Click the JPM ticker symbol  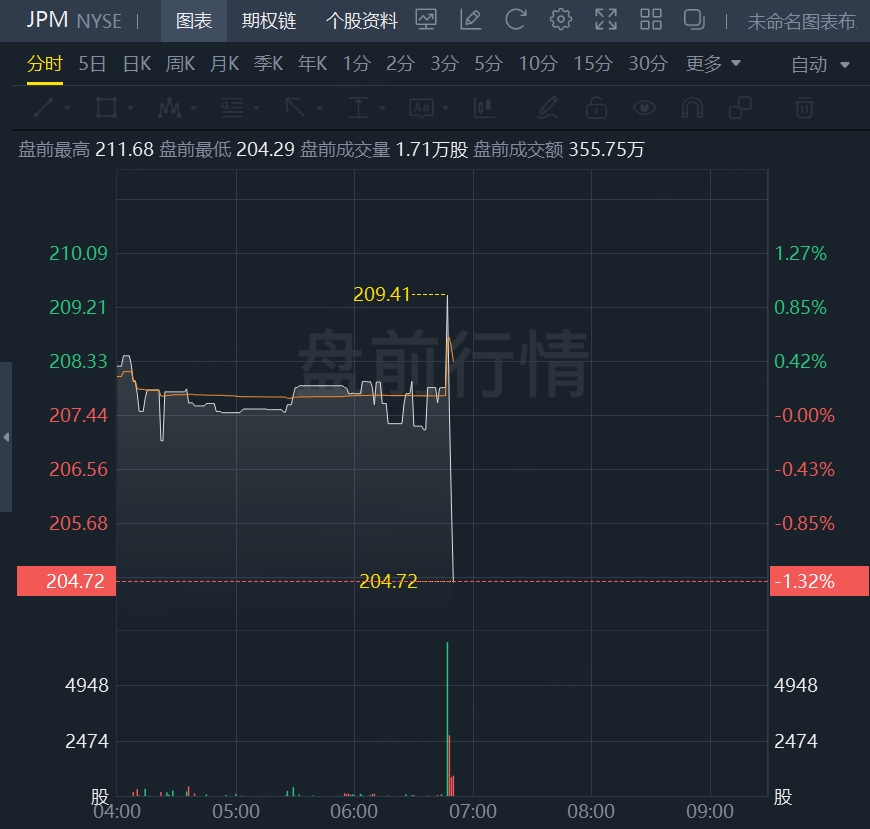(x=47, y=20)
